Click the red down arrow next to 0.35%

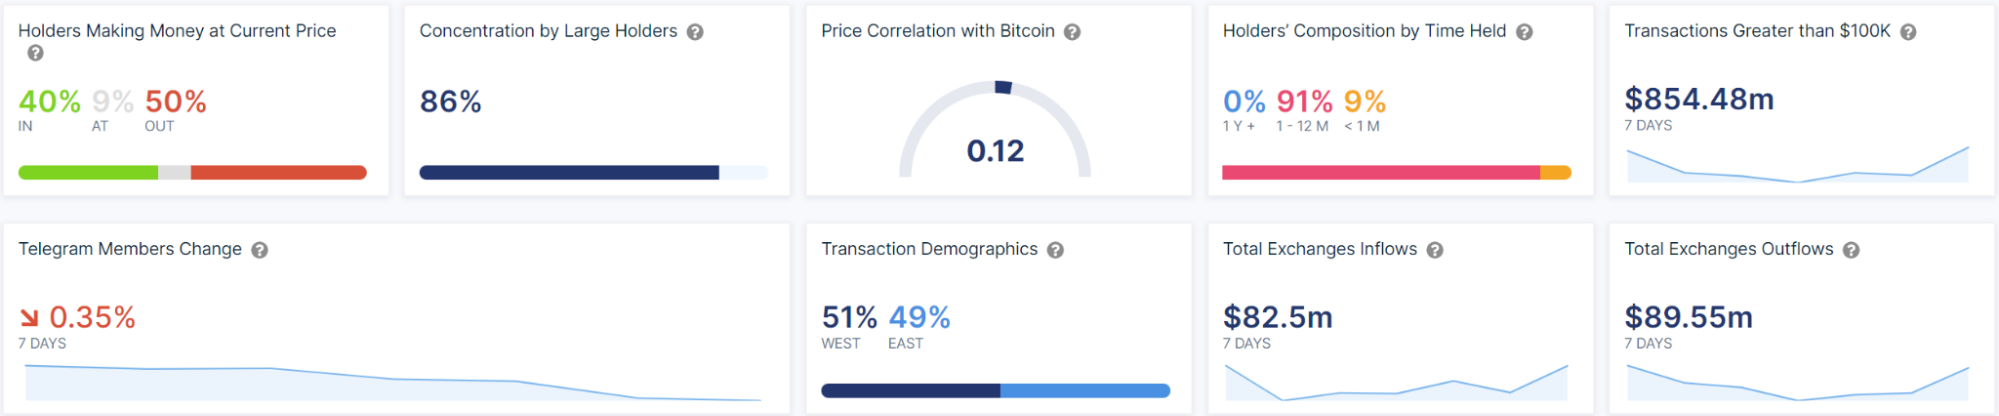29,318
